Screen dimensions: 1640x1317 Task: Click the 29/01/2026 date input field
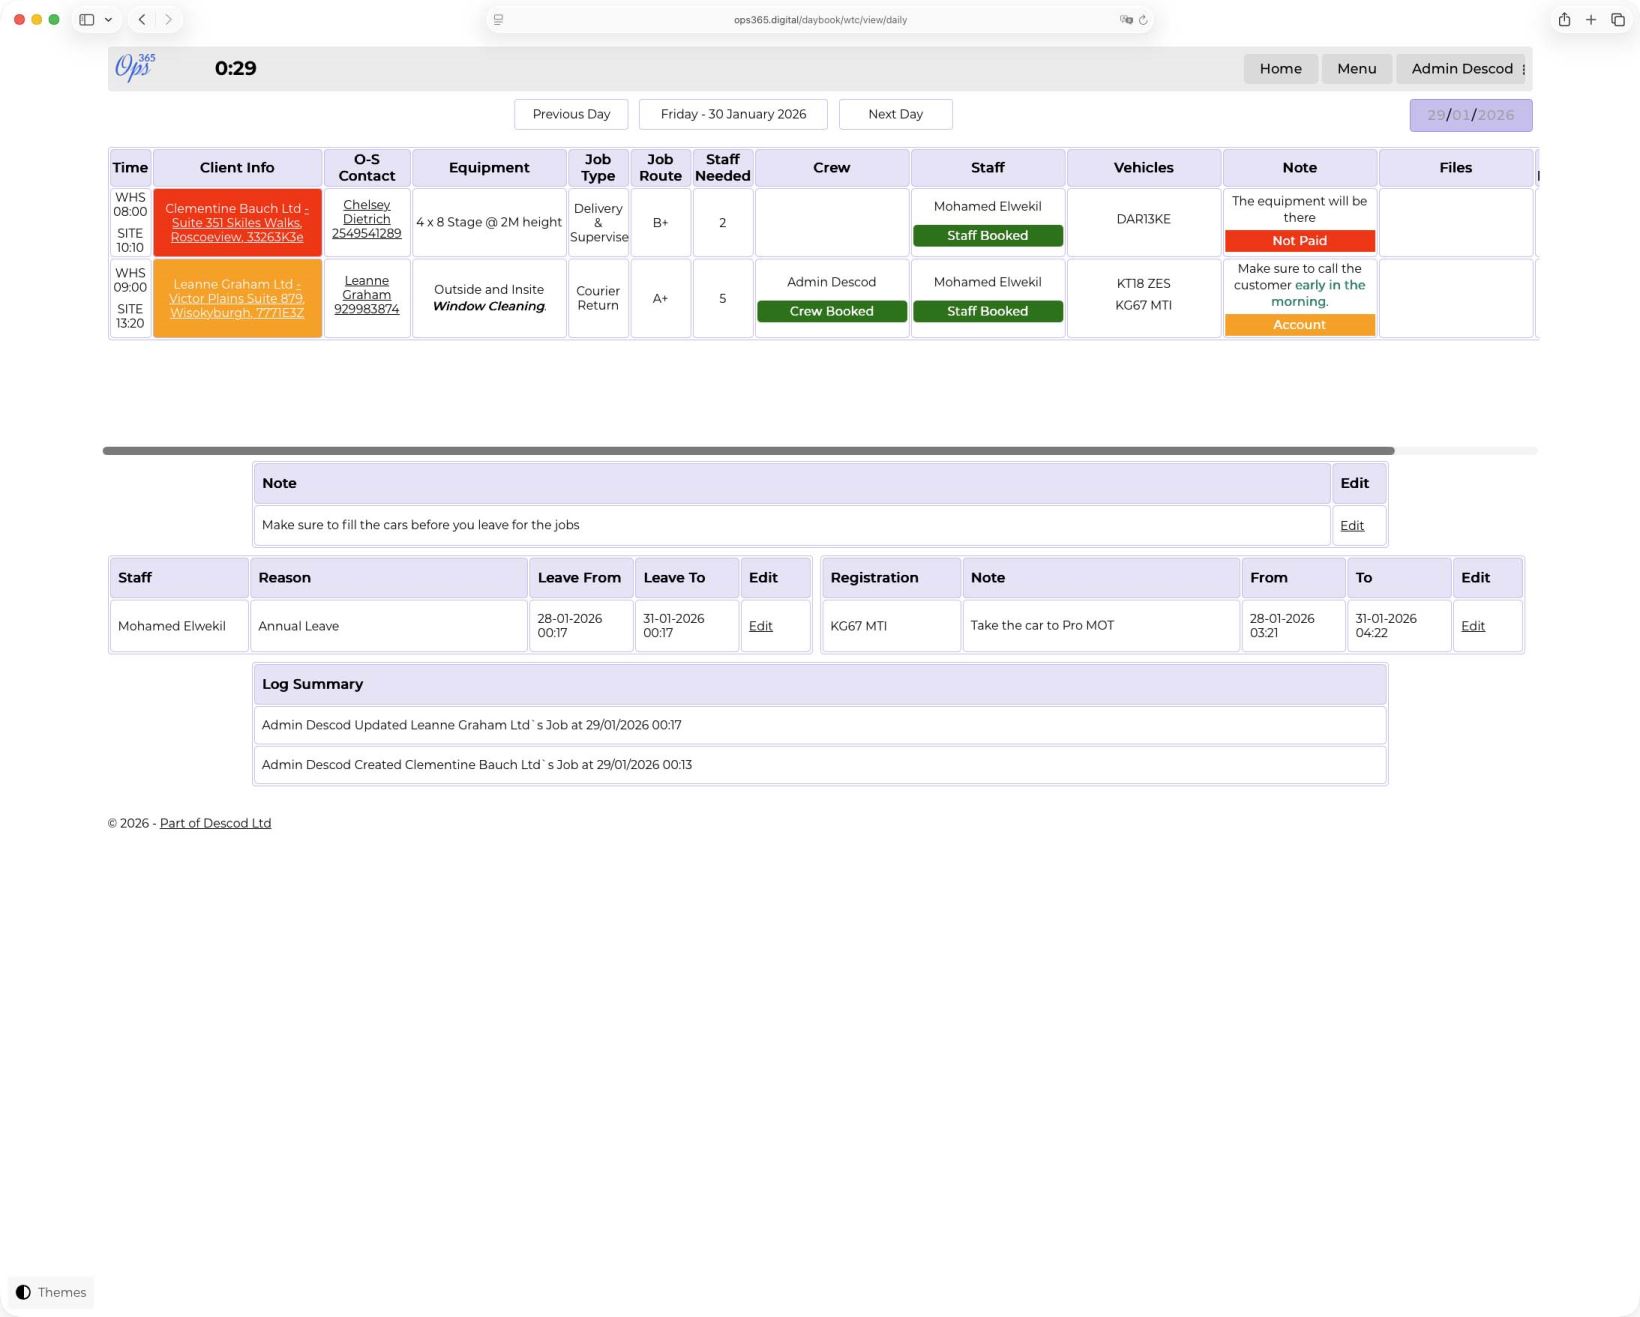pyautogui.click(x=1470, y=114)
